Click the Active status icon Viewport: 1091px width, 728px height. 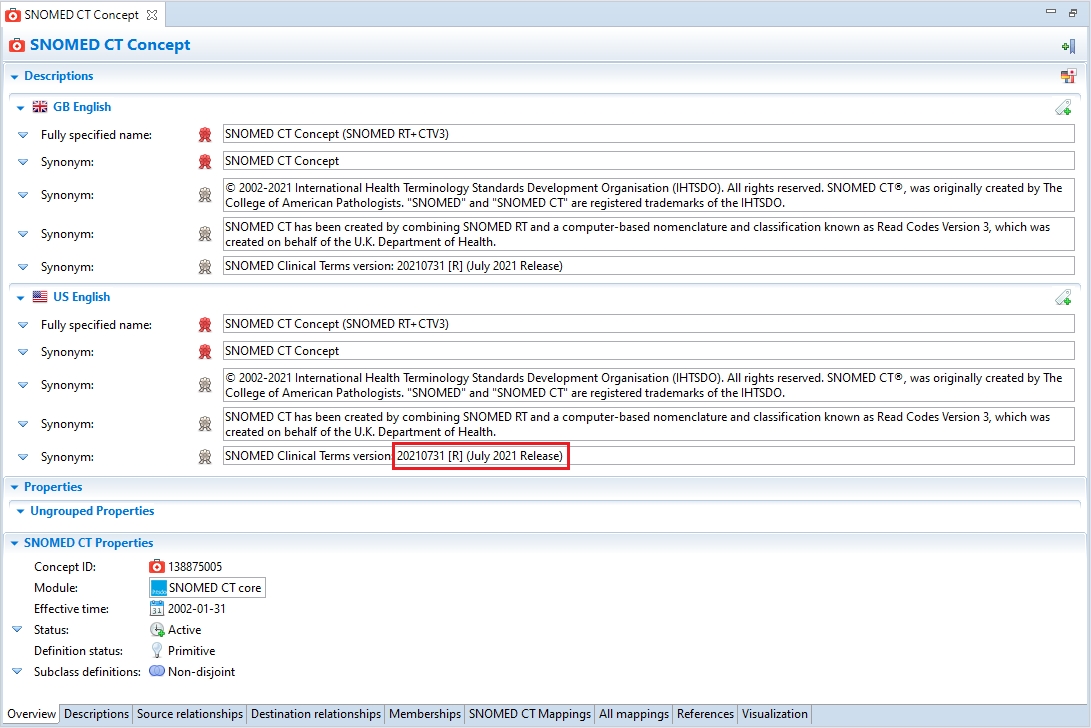click(x=157, y=630)
